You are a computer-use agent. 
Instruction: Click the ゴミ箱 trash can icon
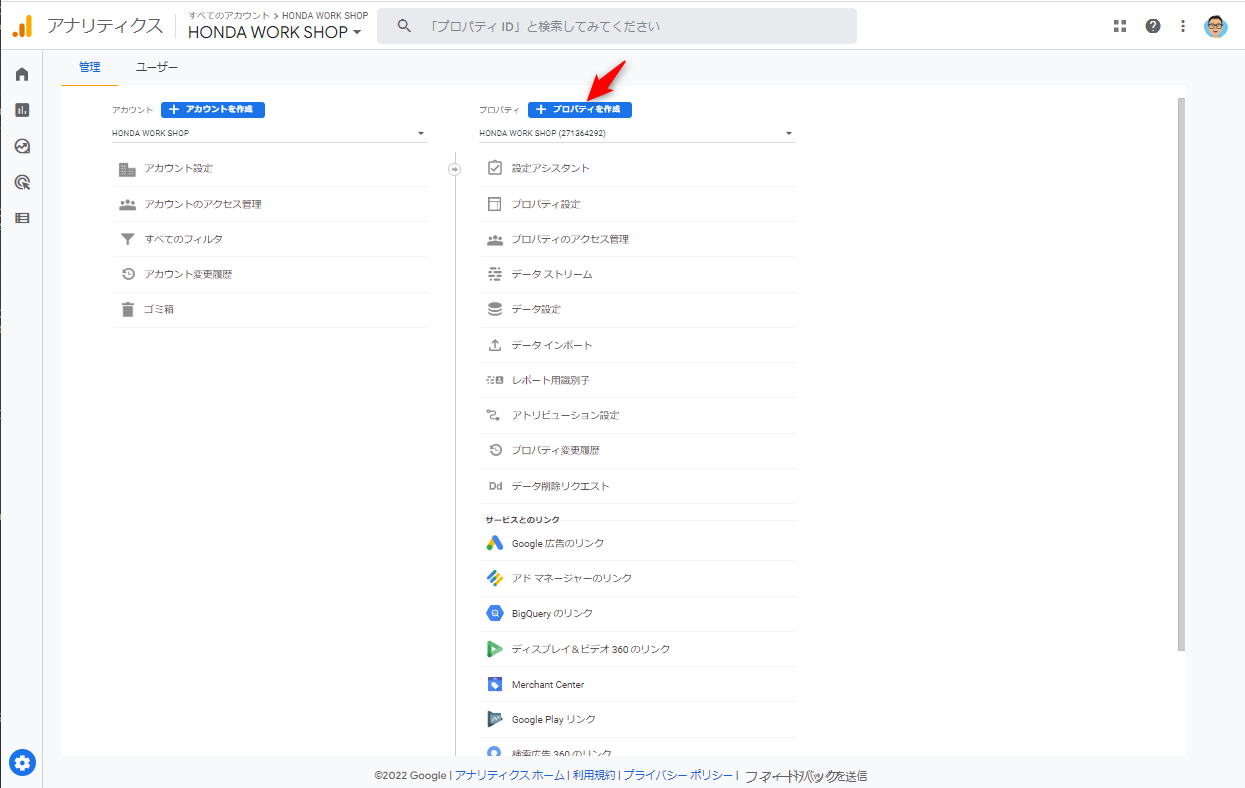tap(127, 309)
